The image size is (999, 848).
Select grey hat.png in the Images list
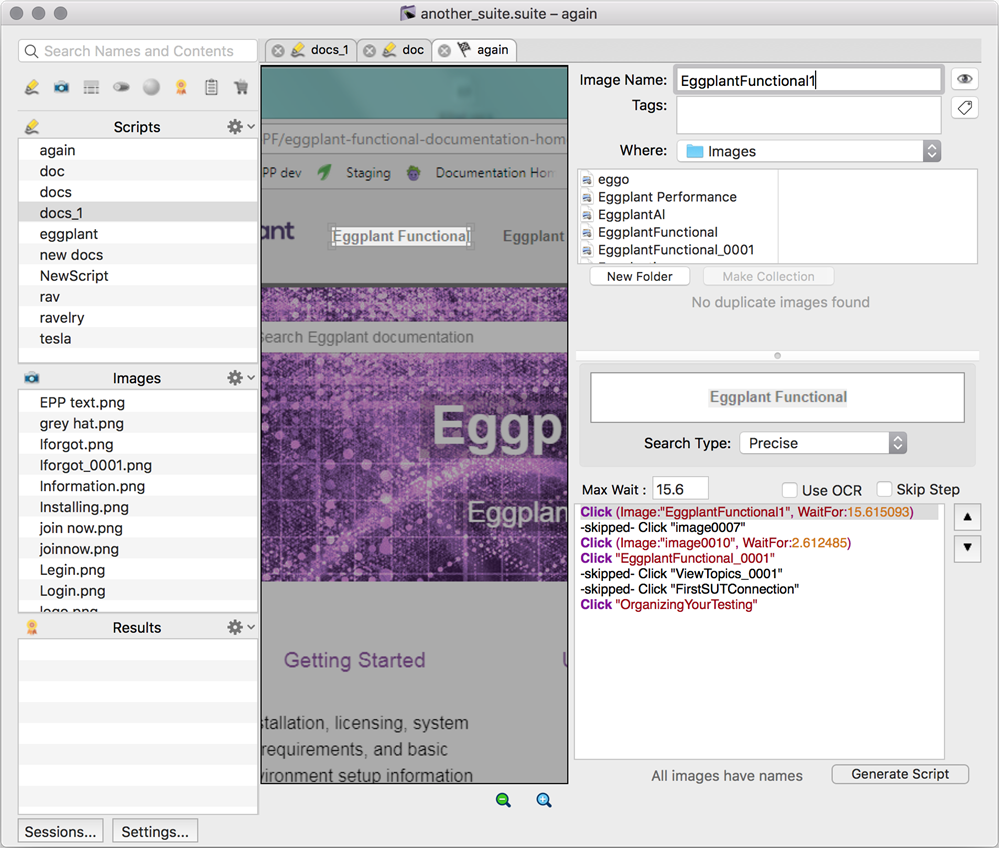tap(138, 424)
